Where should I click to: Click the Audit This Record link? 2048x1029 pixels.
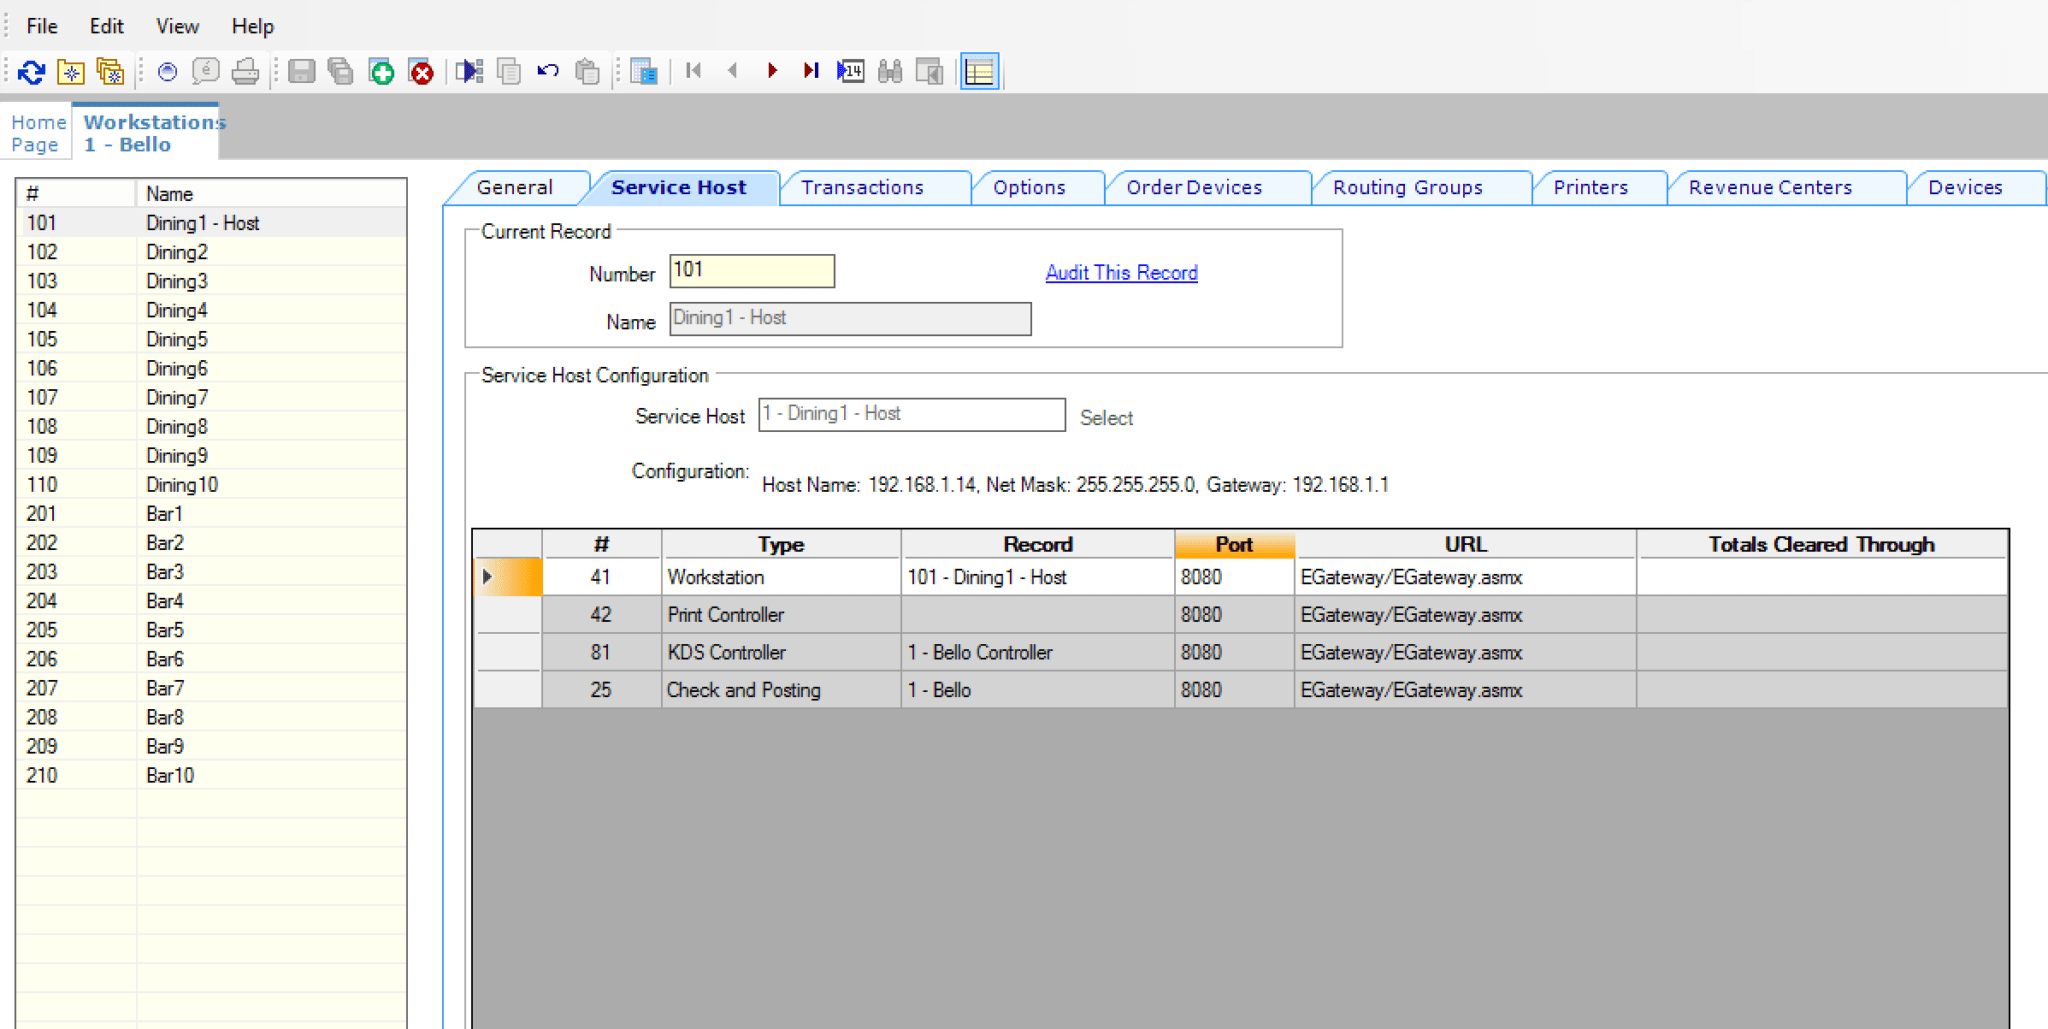tap(1121, 272)
